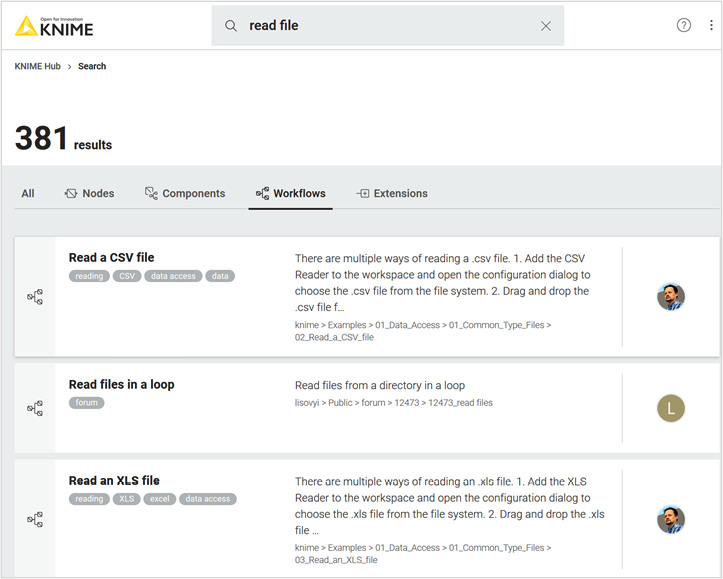723x579 pixels.
Task: Click path '02_Read_a_CSV_file'
Action: [x=334, y=337]
